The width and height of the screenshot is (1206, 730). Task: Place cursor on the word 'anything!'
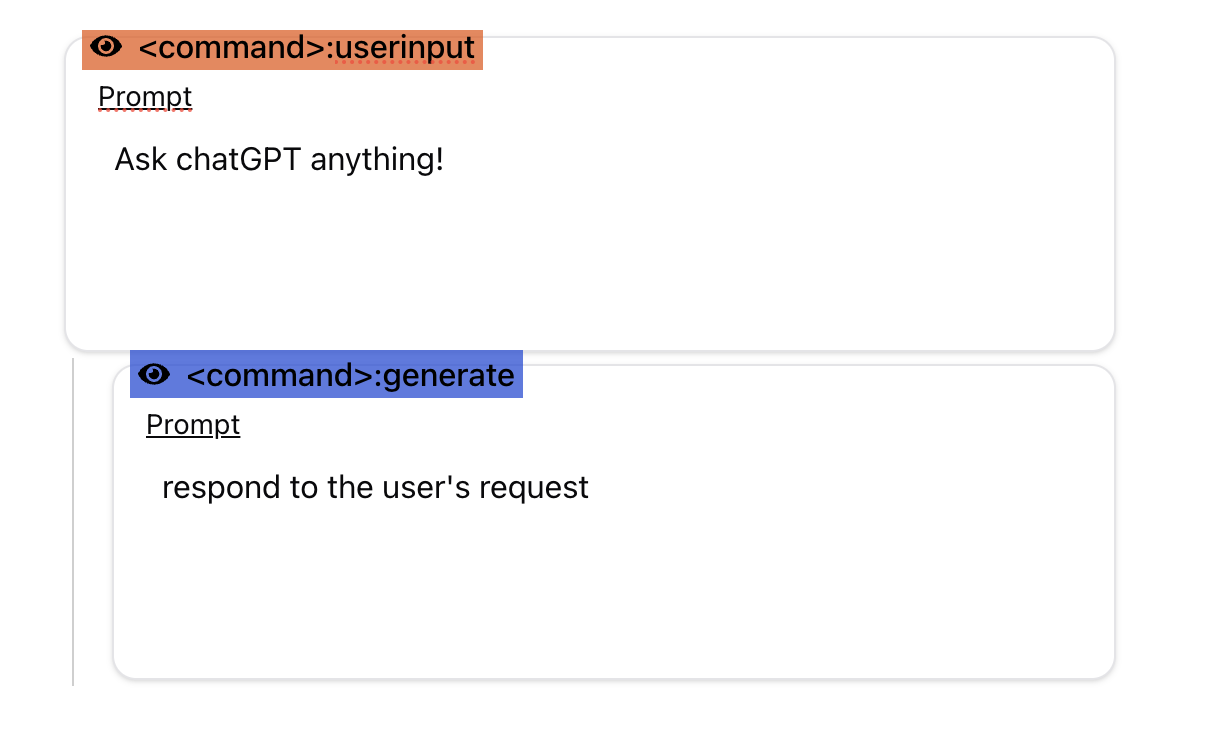pos(377,161)
